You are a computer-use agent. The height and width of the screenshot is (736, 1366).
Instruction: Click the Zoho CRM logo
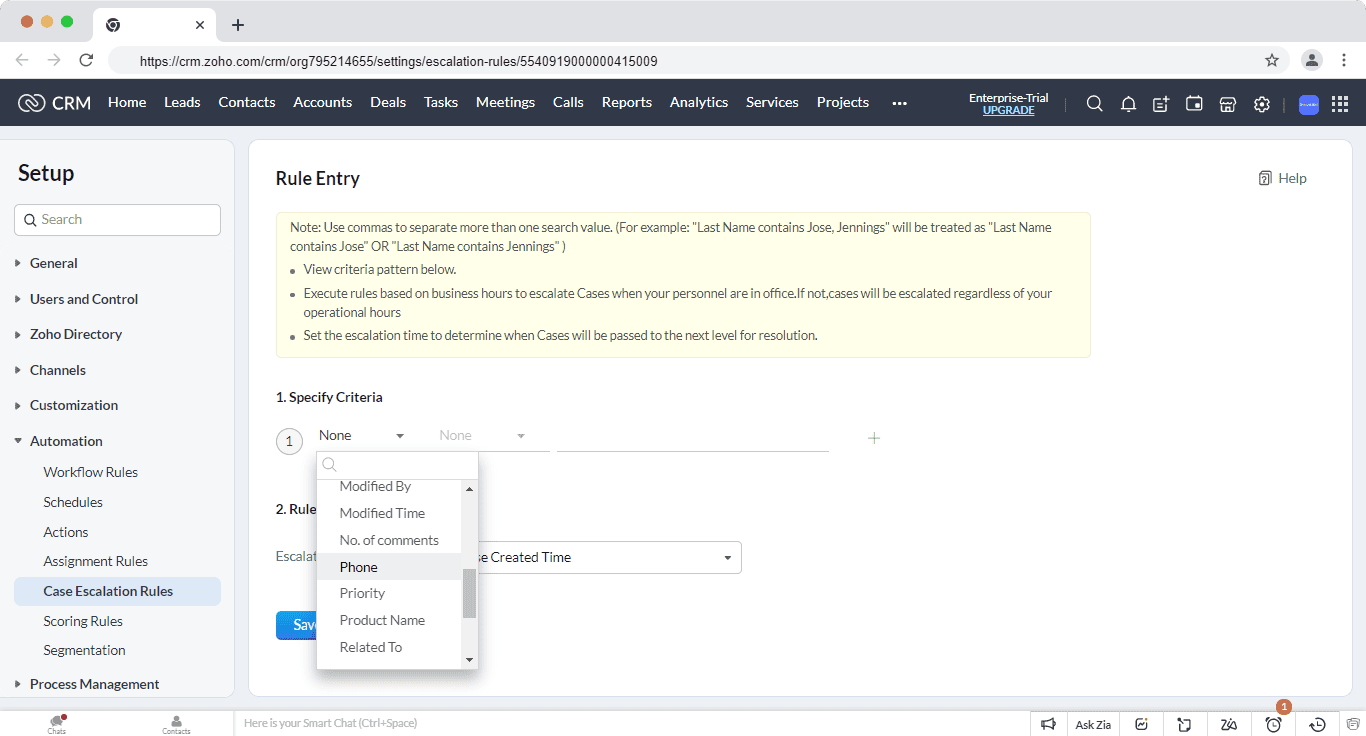point(55,102)
